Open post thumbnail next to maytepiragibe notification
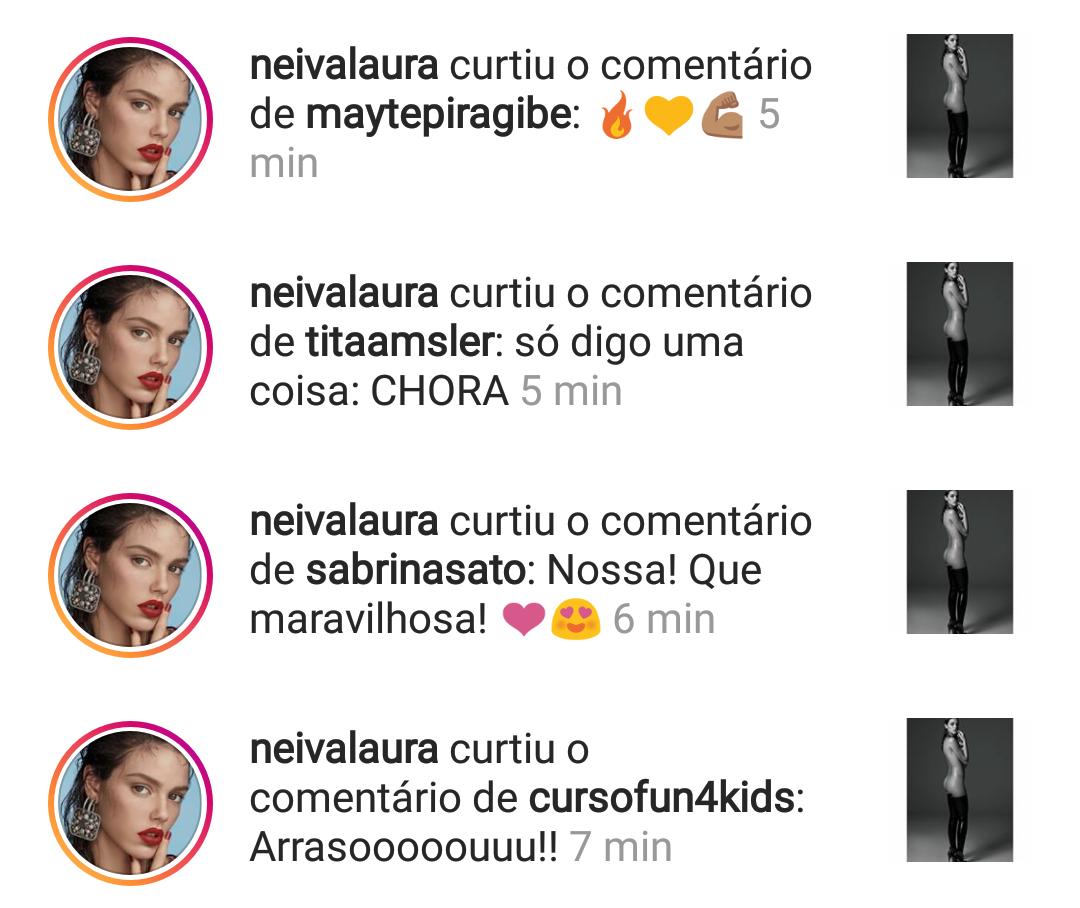The width and height of the screenshot is (1080, 908). click(x=959, y=105)
